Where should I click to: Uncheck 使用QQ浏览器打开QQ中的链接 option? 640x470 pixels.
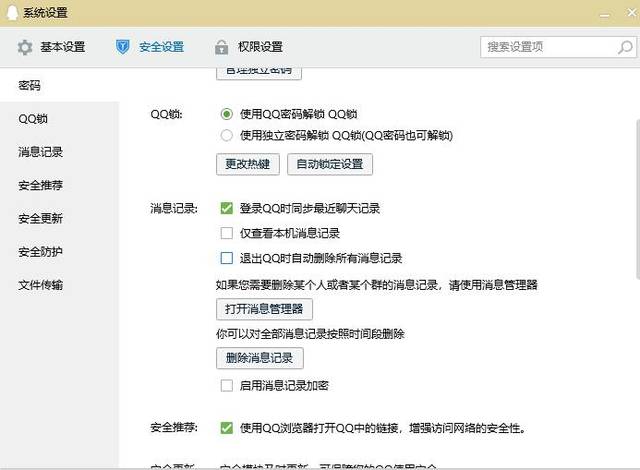click(227, 428)
